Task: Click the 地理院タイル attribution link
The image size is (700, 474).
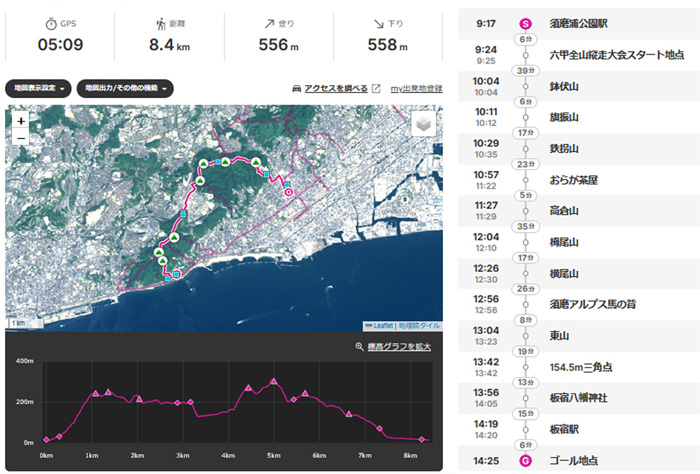Action: [419, 325]
